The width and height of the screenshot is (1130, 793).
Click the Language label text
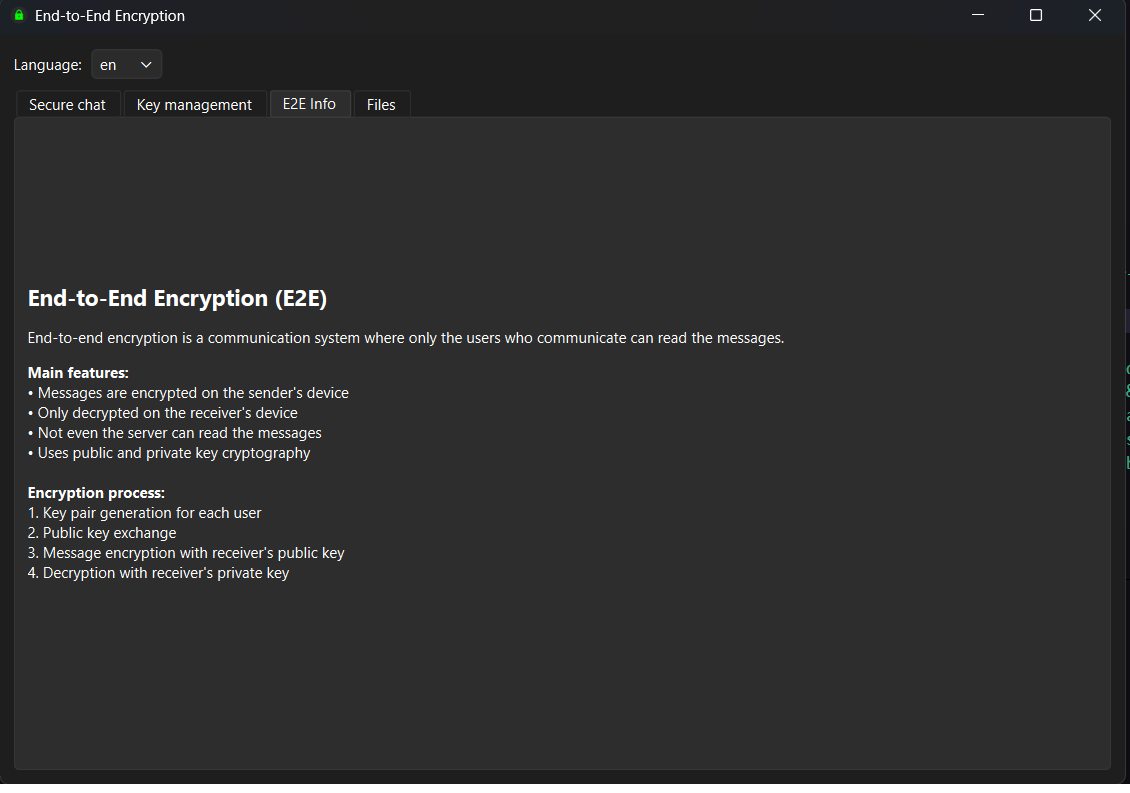(x=48, y=65)
